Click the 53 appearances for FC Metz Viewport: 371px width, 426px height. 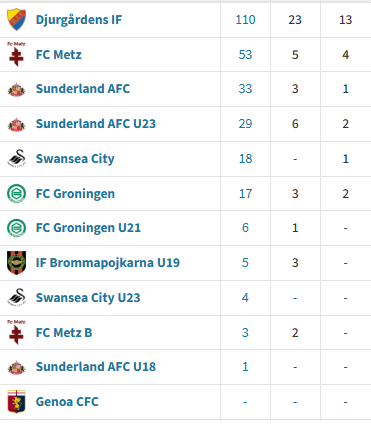(x=245, y=55)
